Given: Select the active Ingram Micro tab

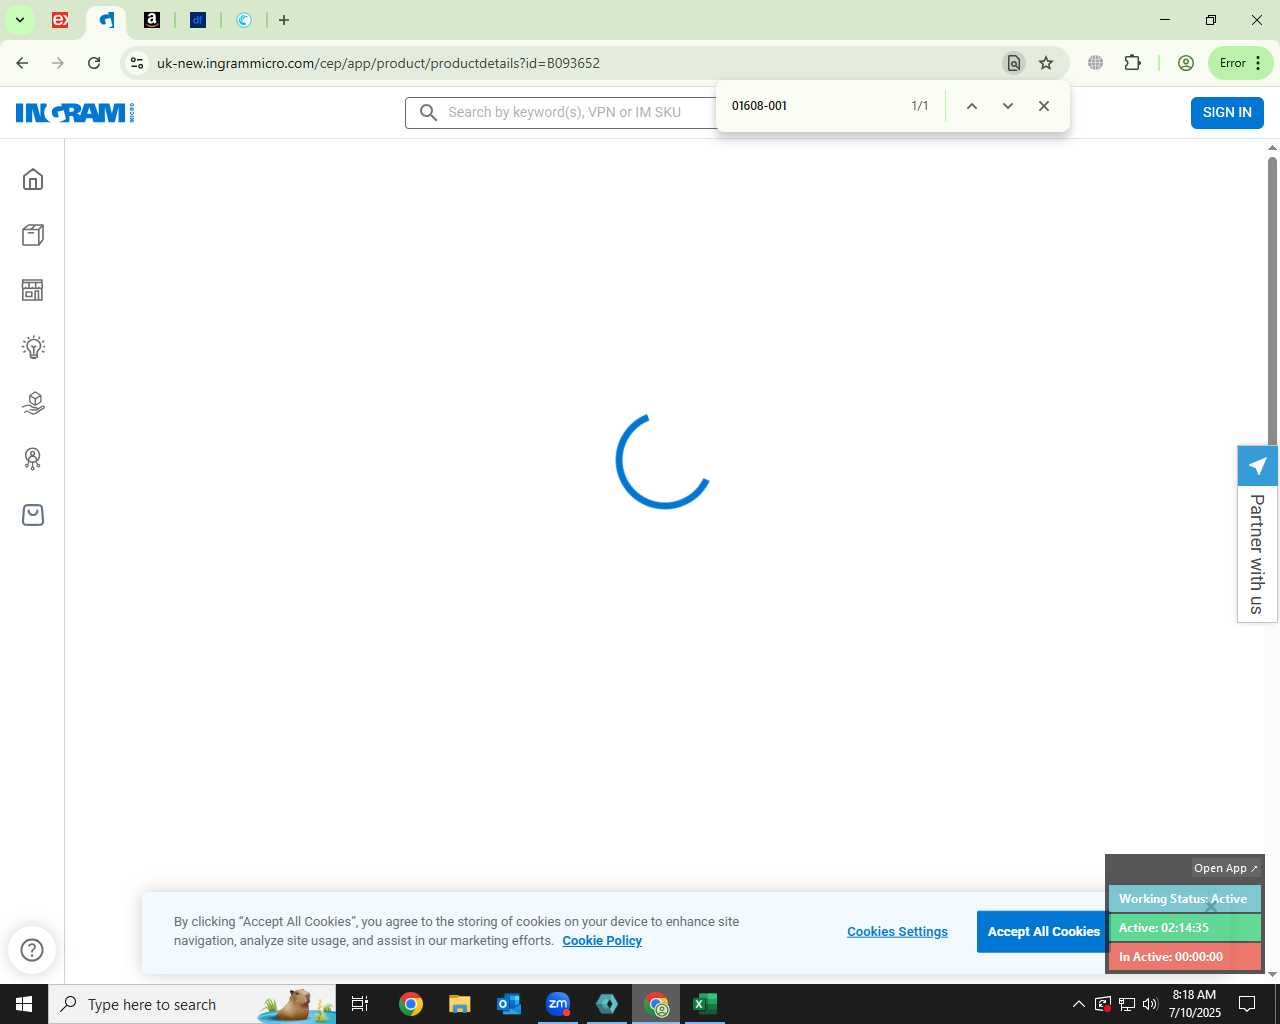Looking at the screenshot, I should [x=106, y=20].
